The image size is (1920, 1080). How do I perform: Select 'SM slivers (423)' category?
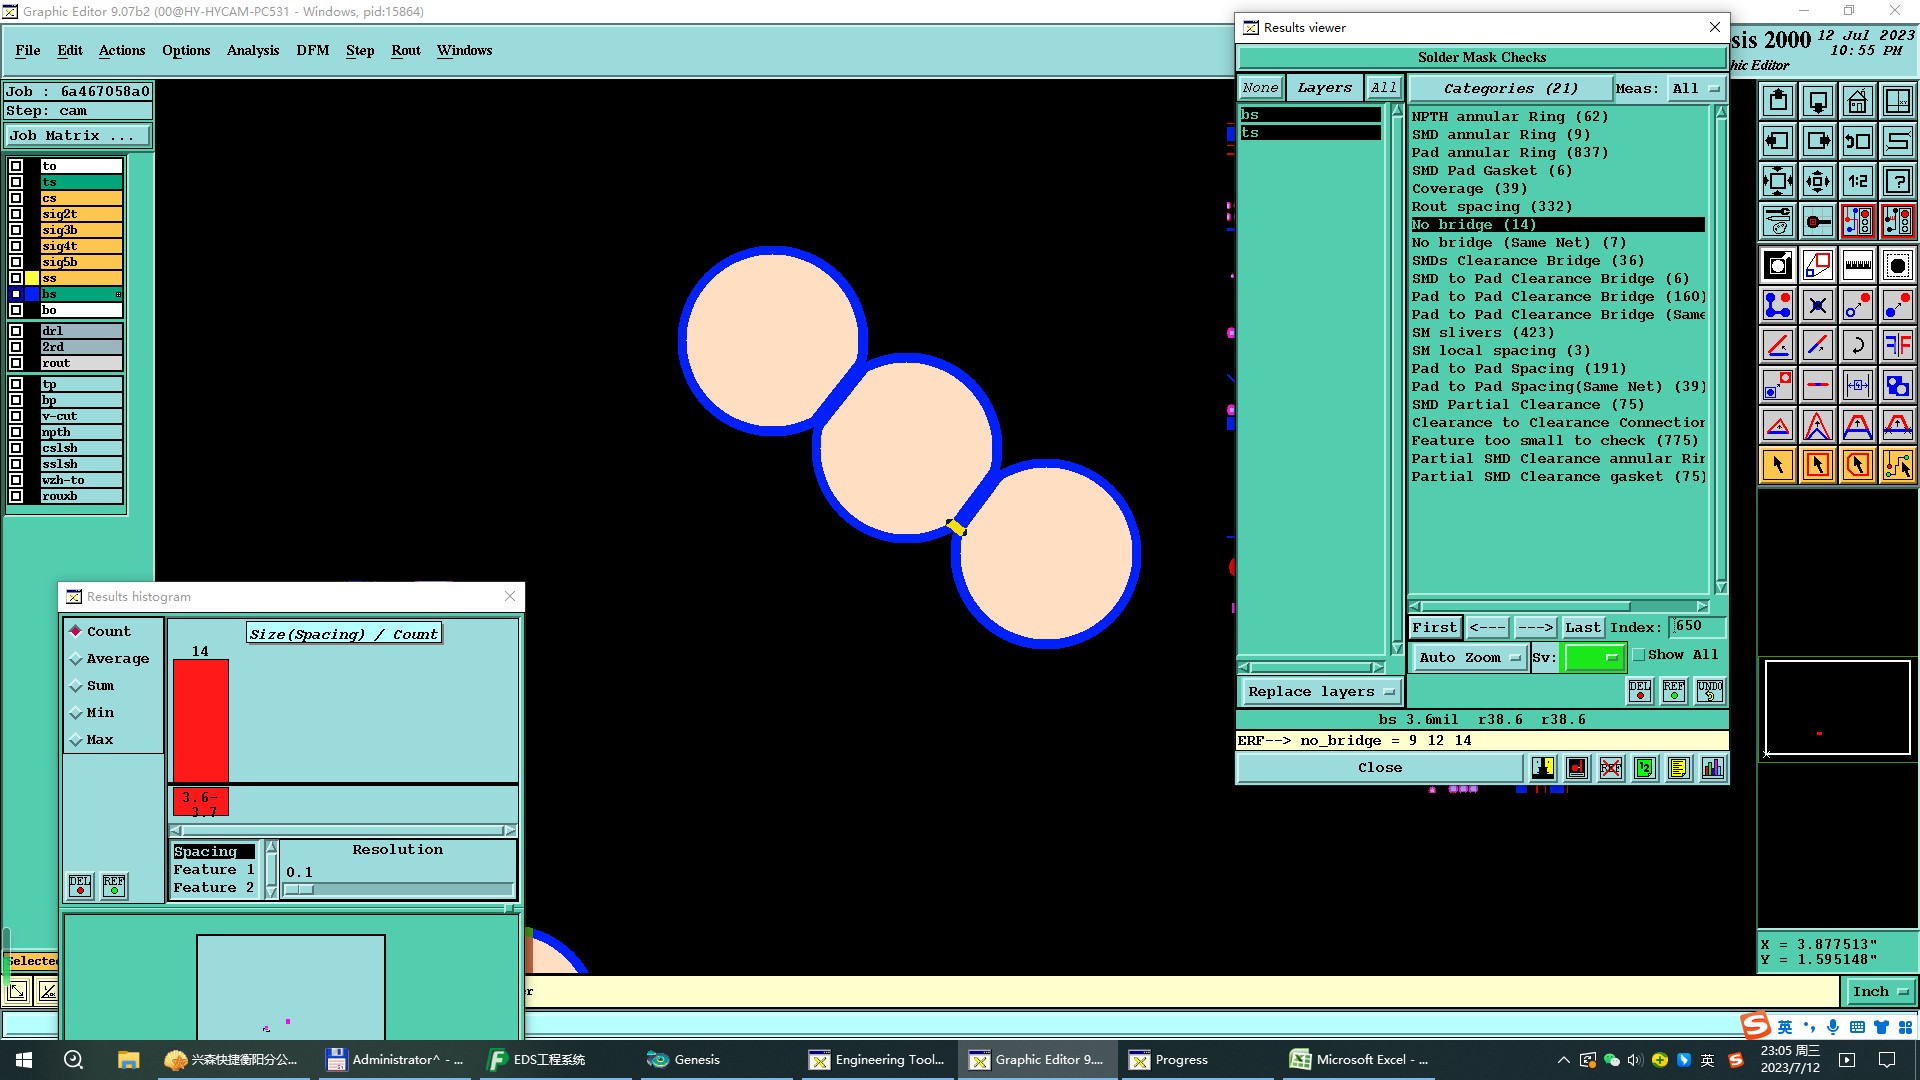coord(1483,333)
